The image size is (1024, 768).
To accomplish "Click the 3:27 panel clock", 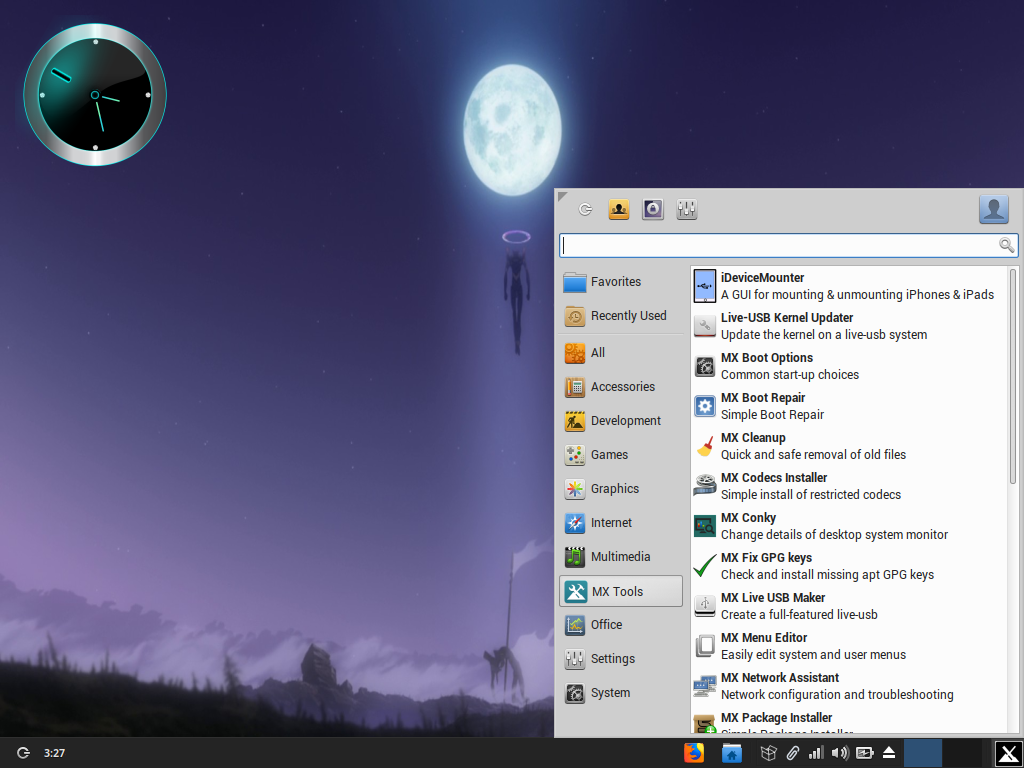I will pyautogui.click(x=54, y=753).
